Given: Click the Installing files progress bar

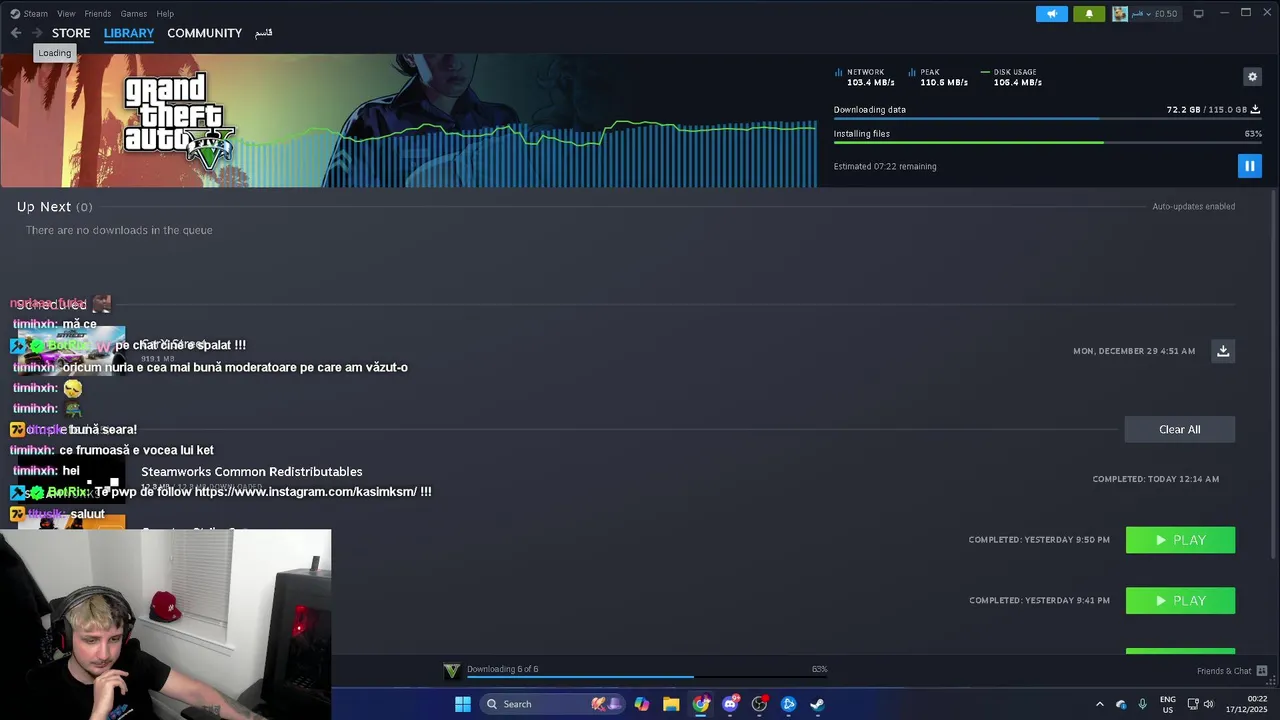Looking at the screenshot, I should pyautogui.click(x=1047, y=142).
